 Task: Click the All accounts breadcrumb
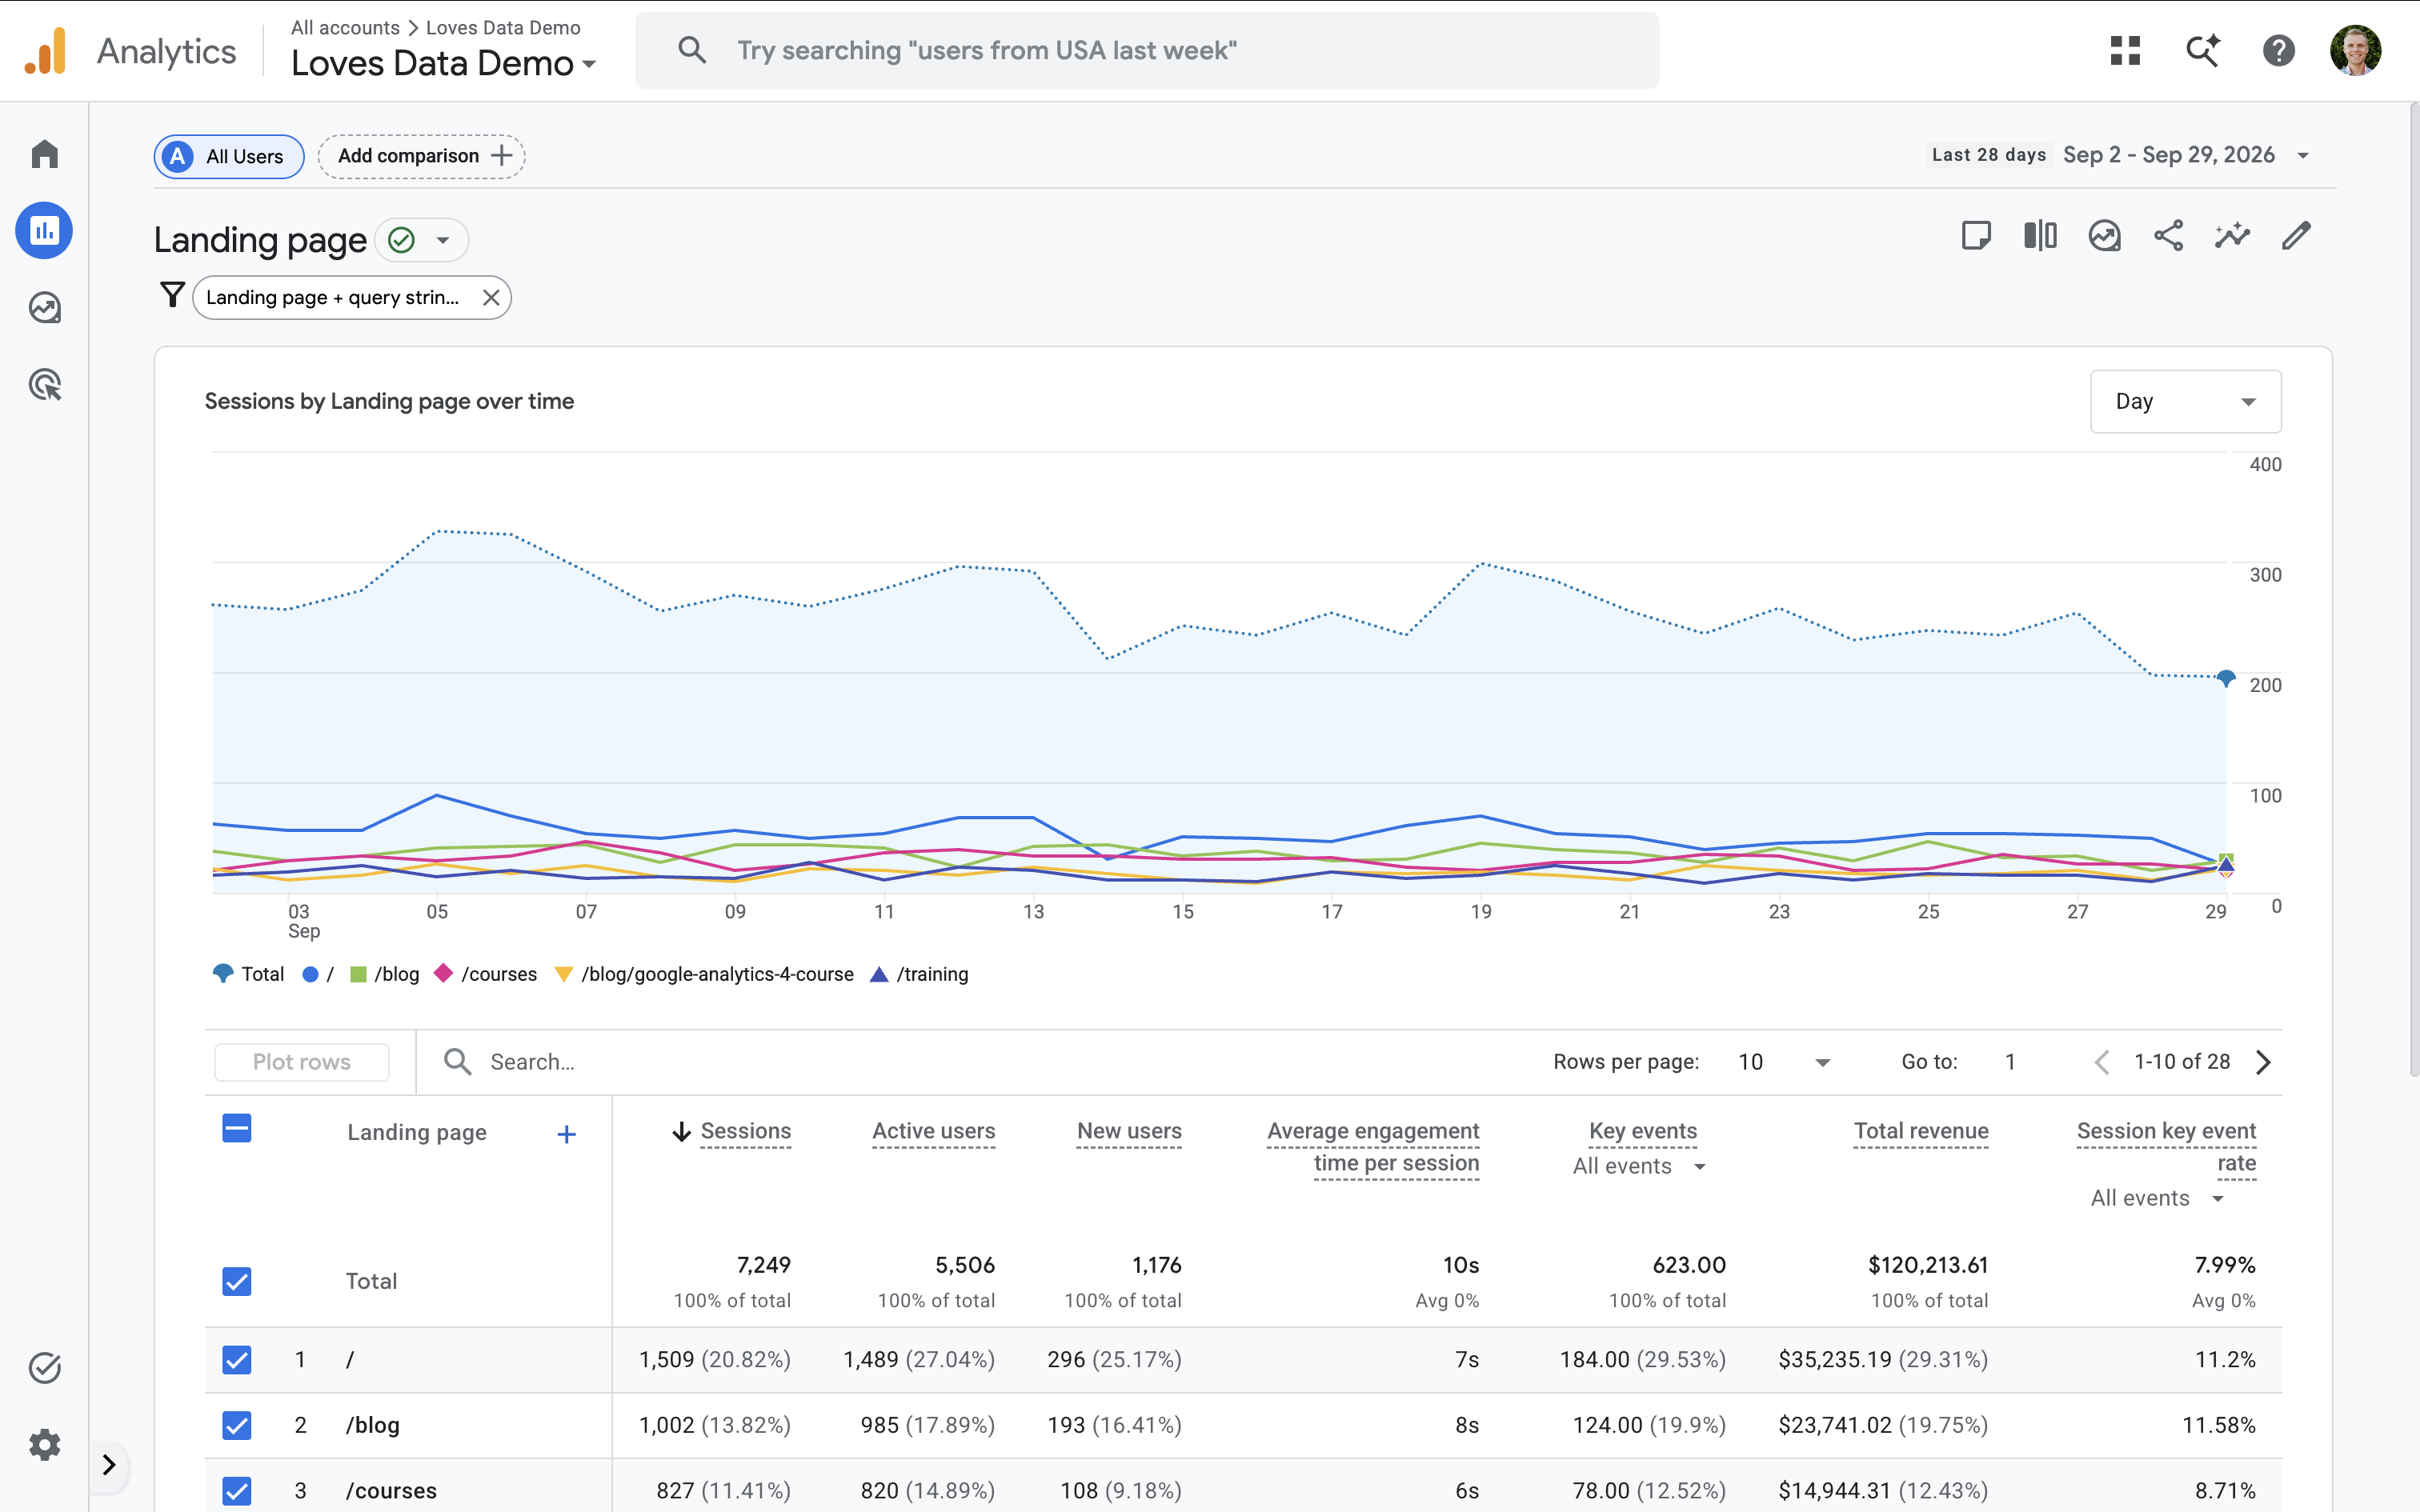(345, 27)
